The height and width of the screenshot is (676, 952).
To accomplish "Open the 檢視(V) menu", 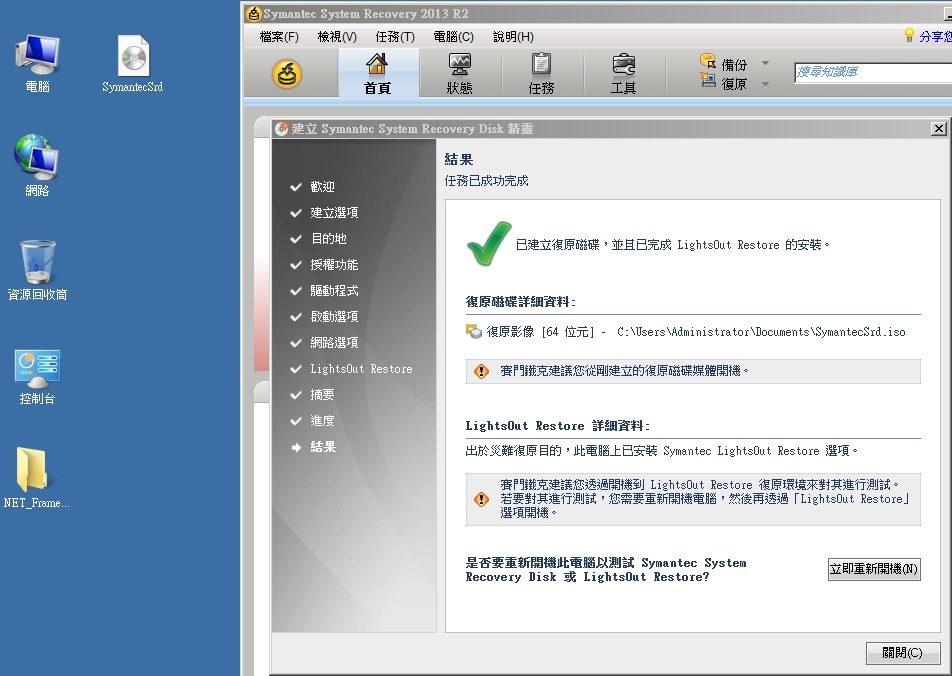I will pos(337,37).
